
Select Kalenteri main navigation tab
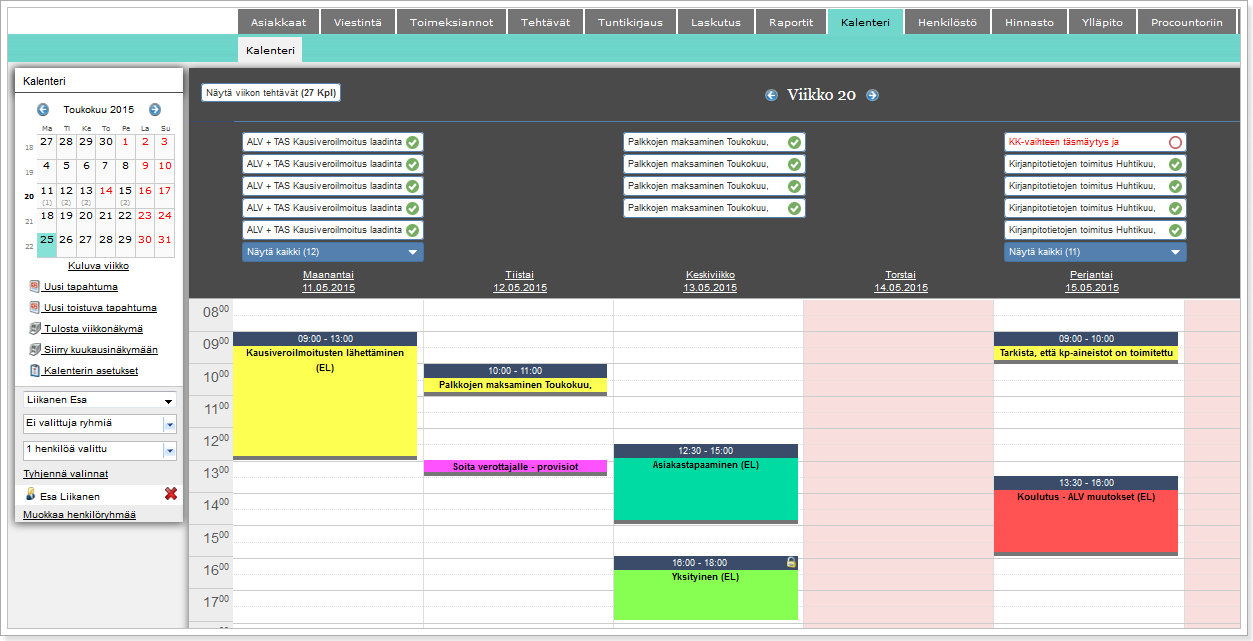[x=865, y=22]
